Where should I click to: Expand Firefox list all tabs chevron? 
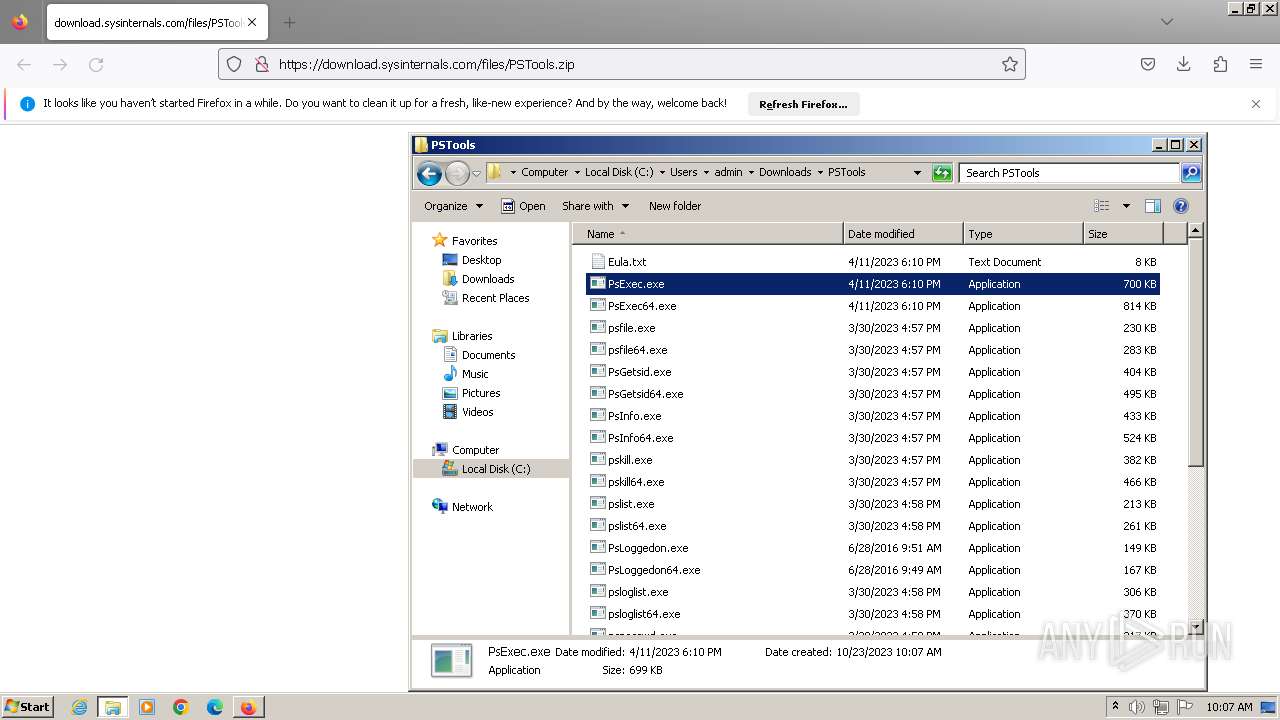(1167, 22)
